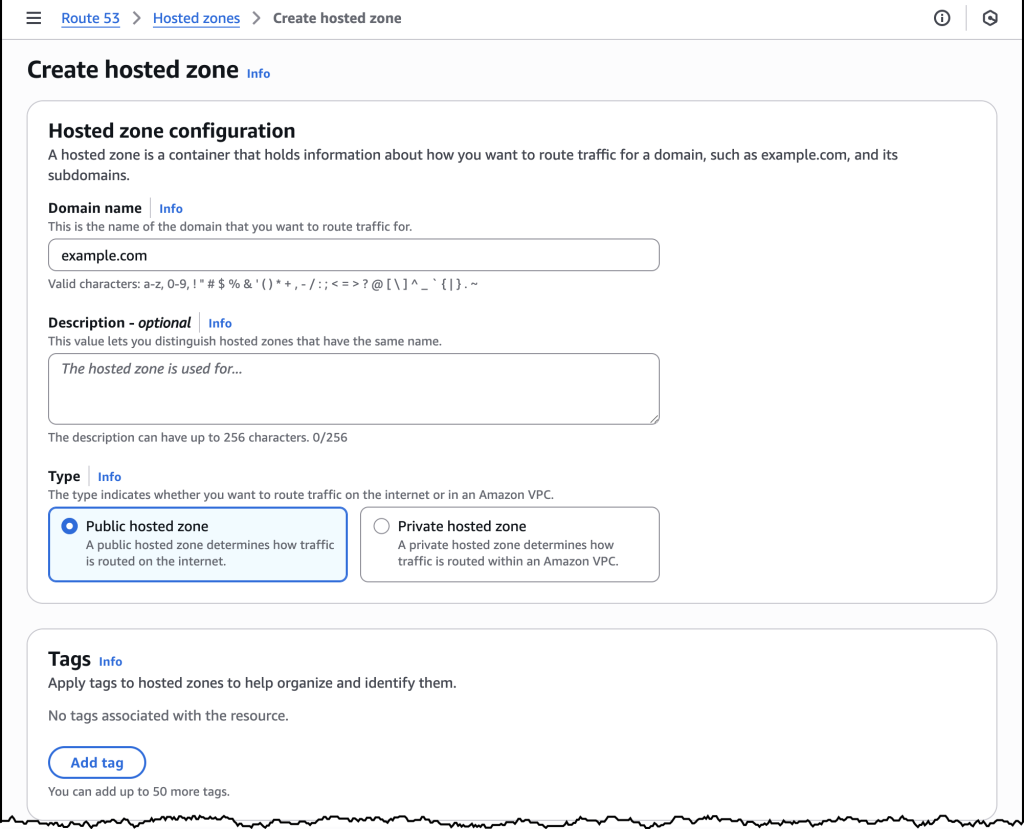
Task: Open Info link beside Type
Action: coord(109,477)
